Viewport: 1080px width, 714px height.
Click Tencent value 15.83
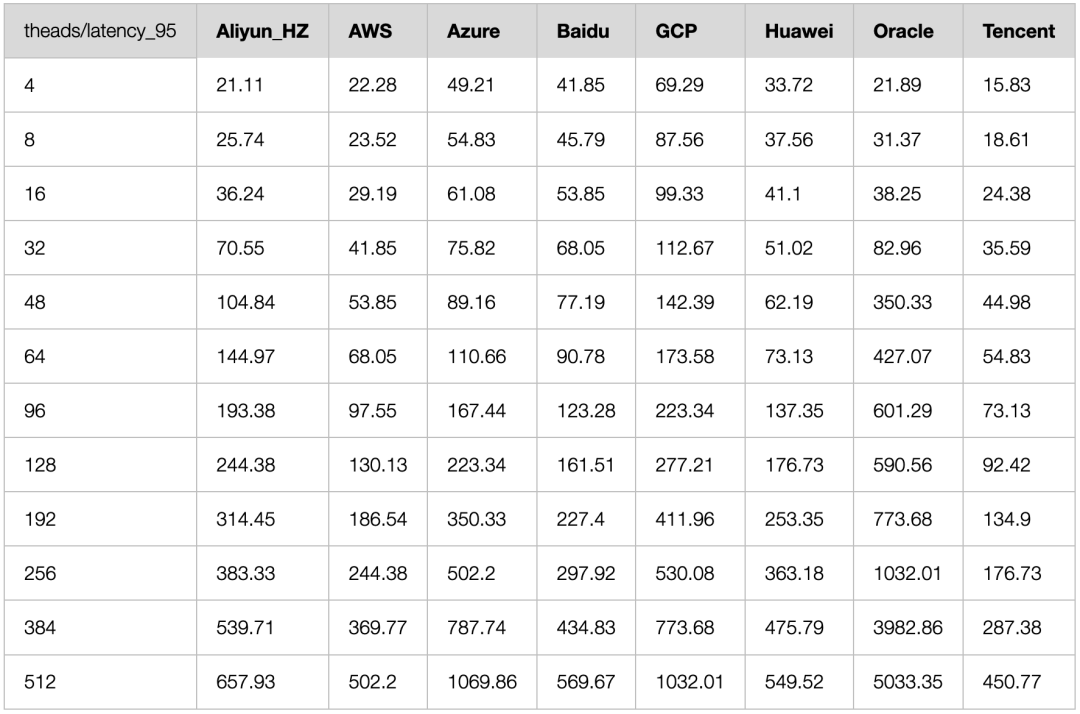1019,85
